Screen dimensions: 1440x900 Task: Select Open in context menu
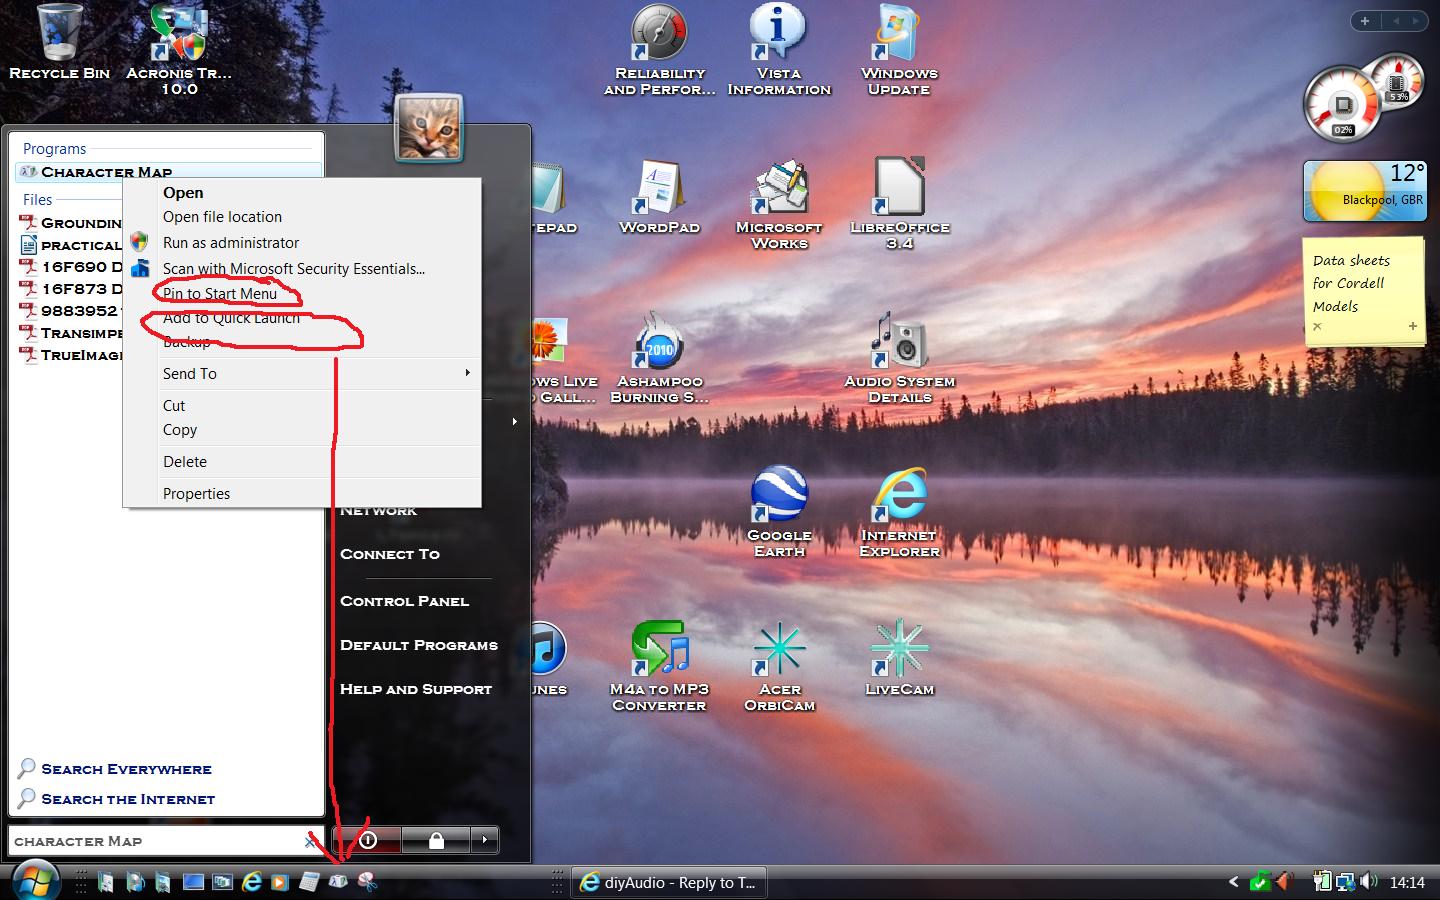[x=183, y=192]
